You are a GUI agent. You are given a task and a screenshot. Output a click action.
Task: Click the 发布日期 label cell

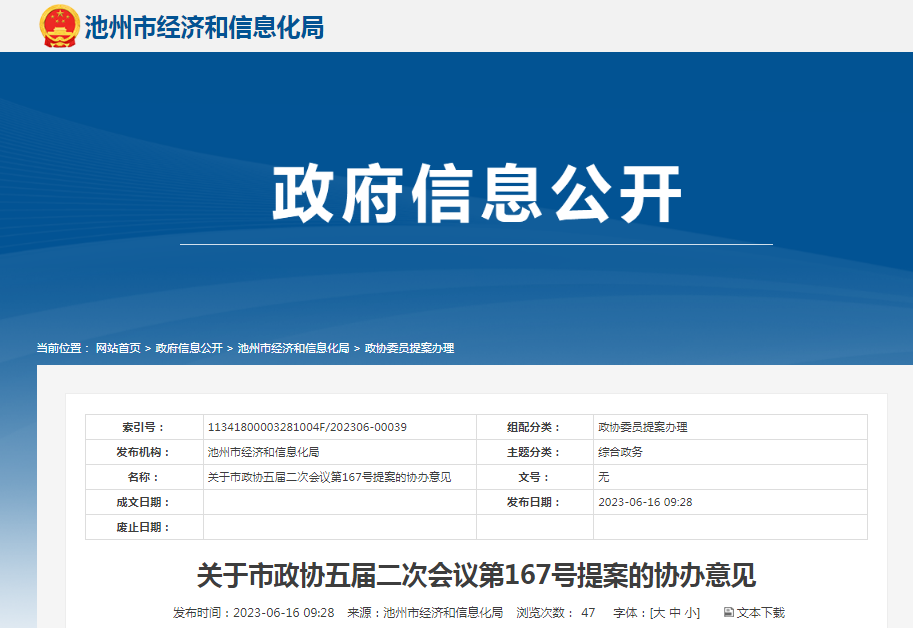click(535, 502)
